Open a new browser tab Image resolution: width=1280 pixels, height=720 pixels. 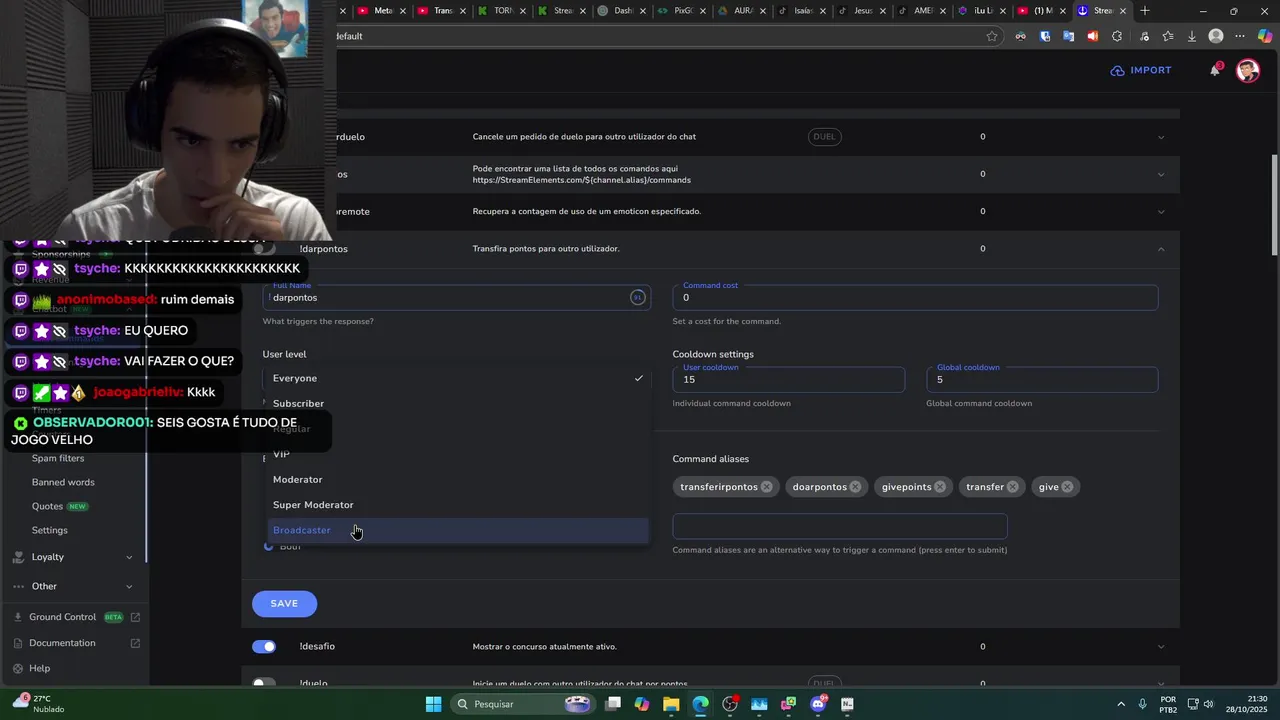pos(1145,11)
